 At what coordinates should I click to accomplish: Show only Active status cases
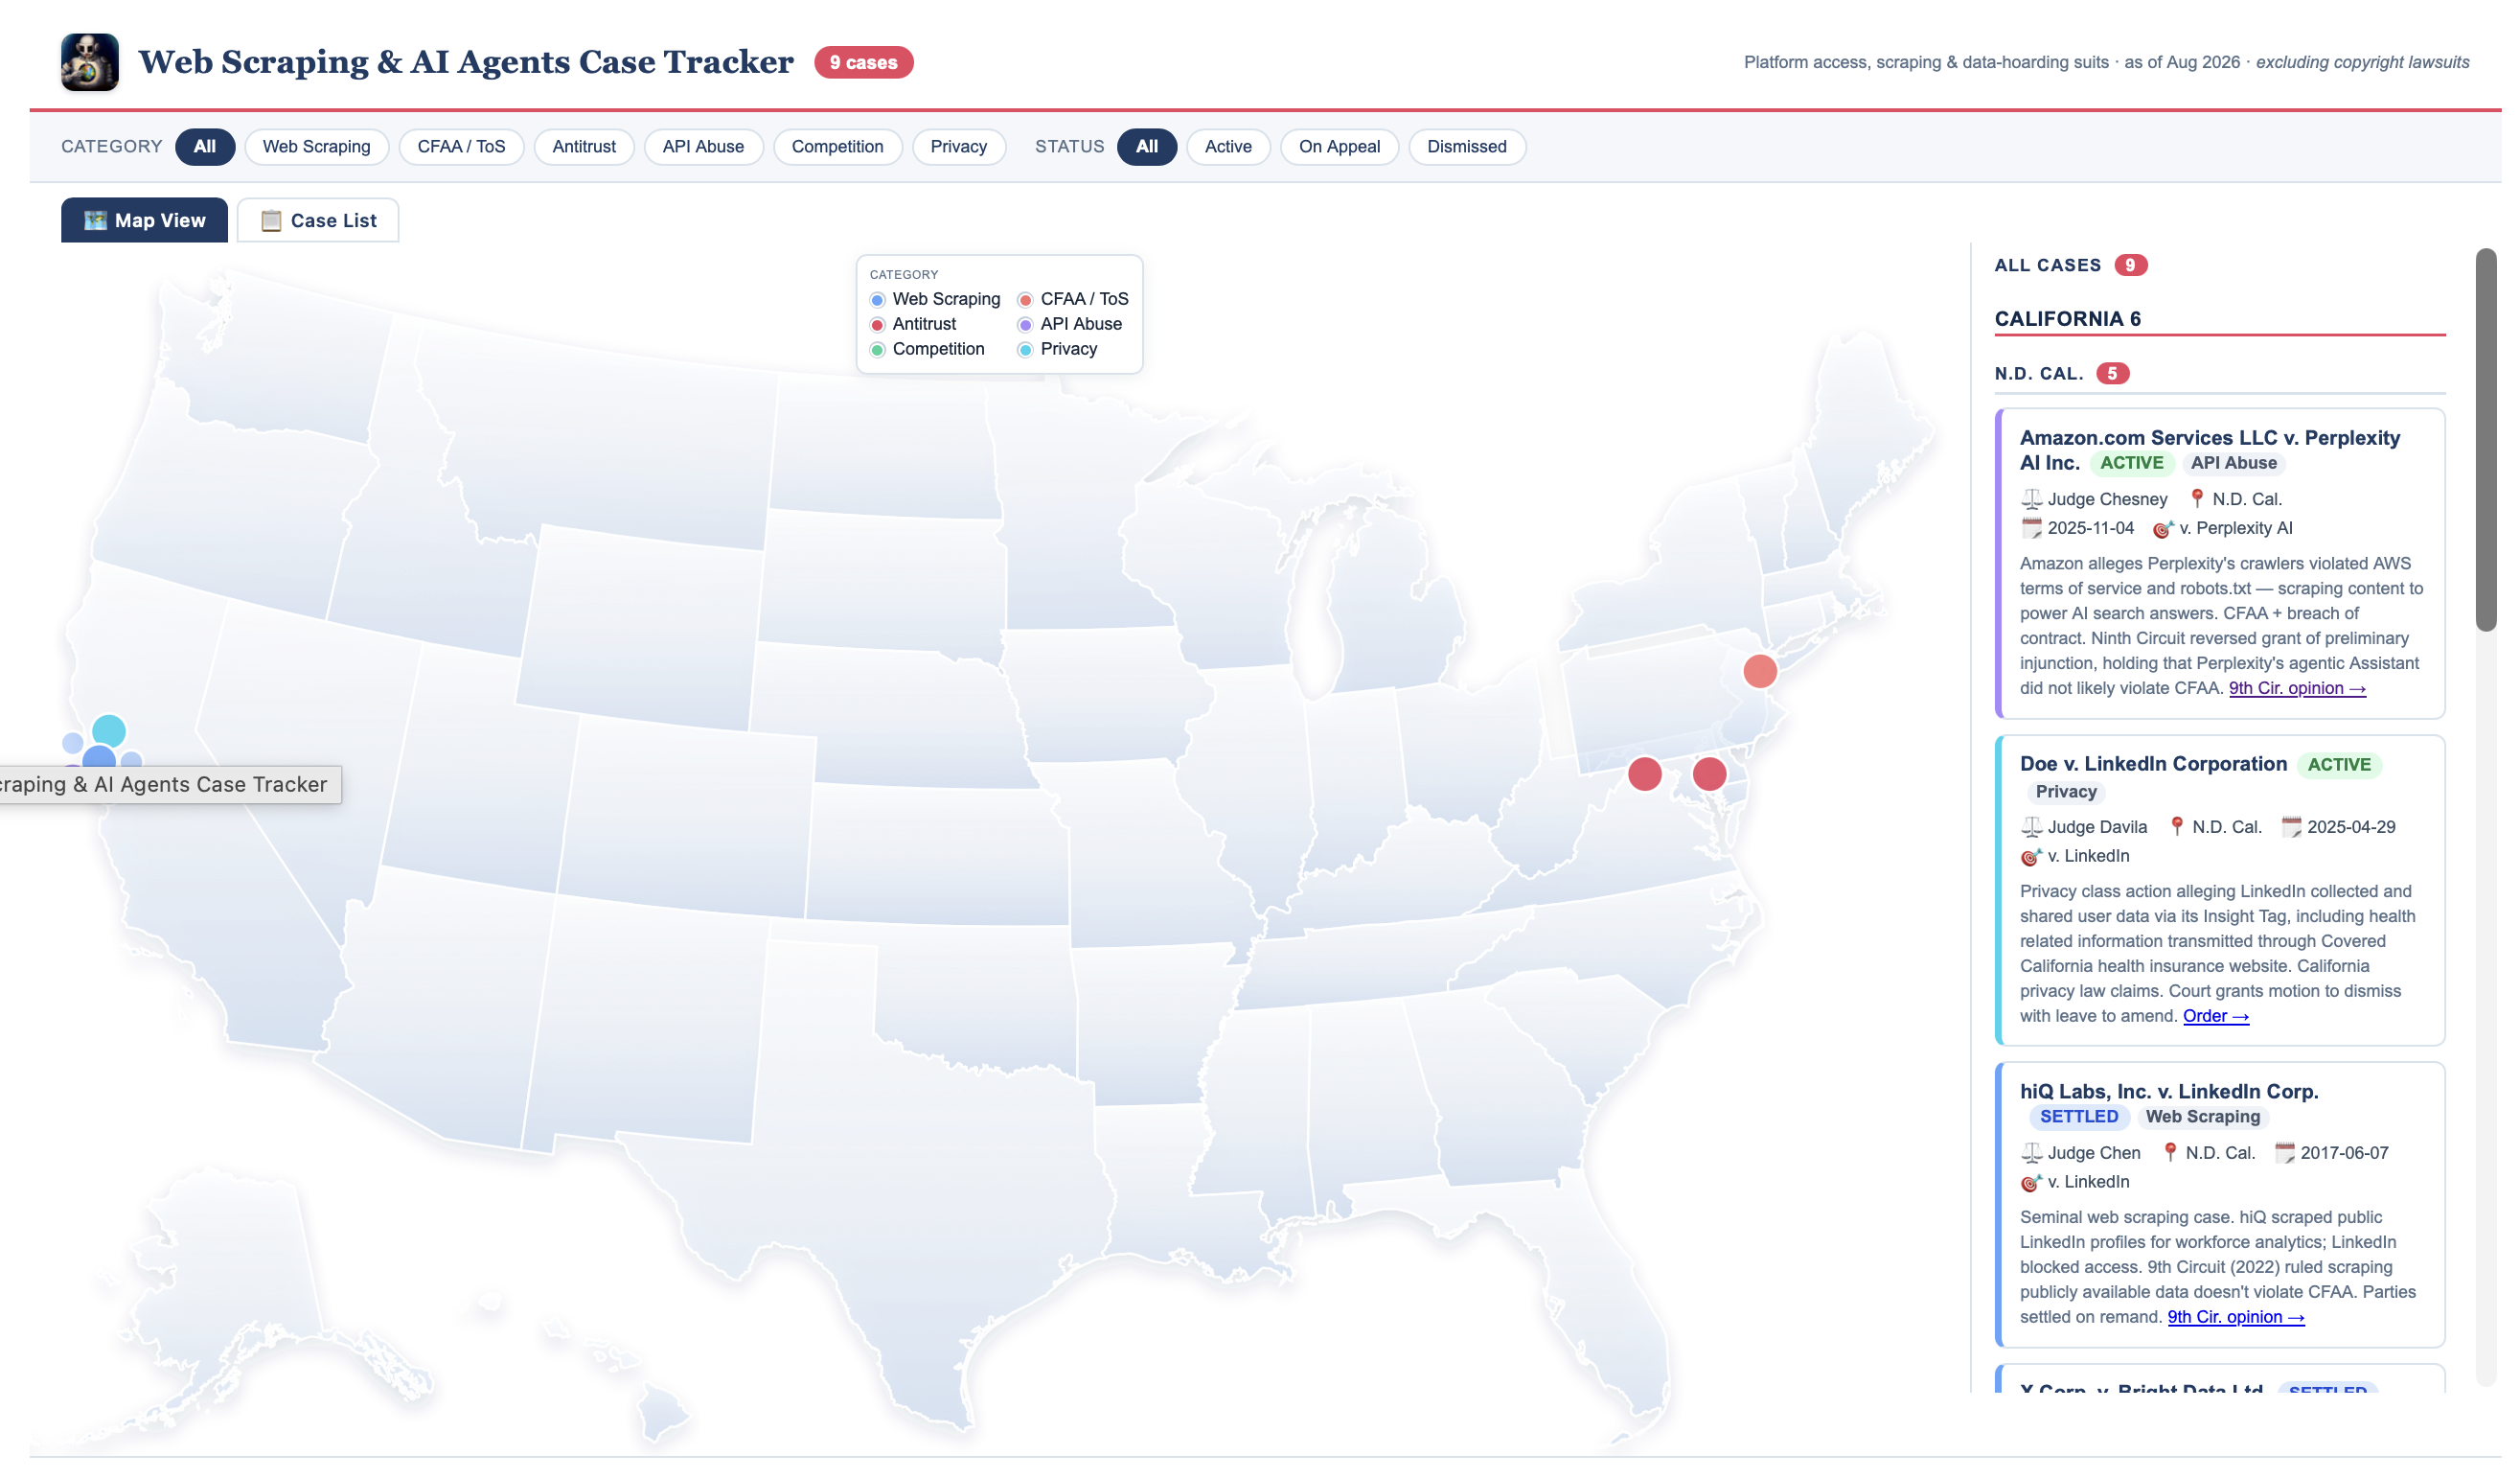[x=1228, y=147]
